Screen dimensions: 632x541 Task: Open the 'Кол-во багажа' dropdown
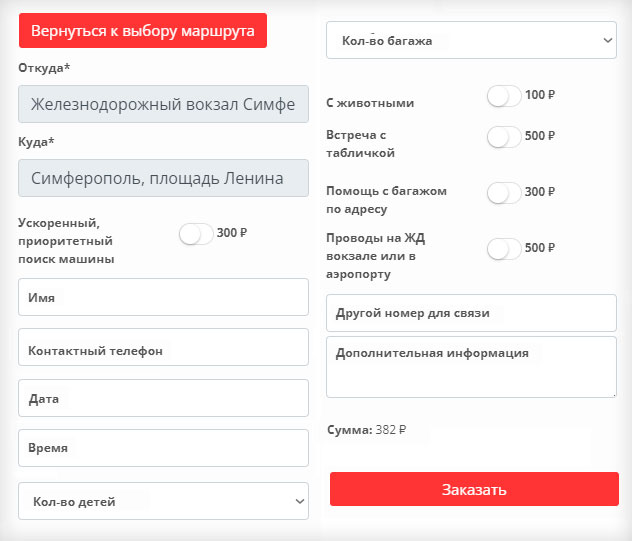471,40
